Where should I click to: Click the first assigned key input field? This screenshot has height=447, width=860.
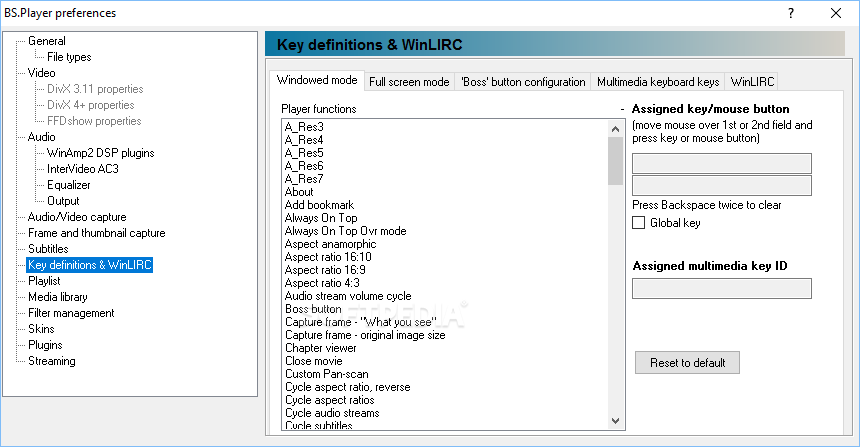(x=722, y=163)
